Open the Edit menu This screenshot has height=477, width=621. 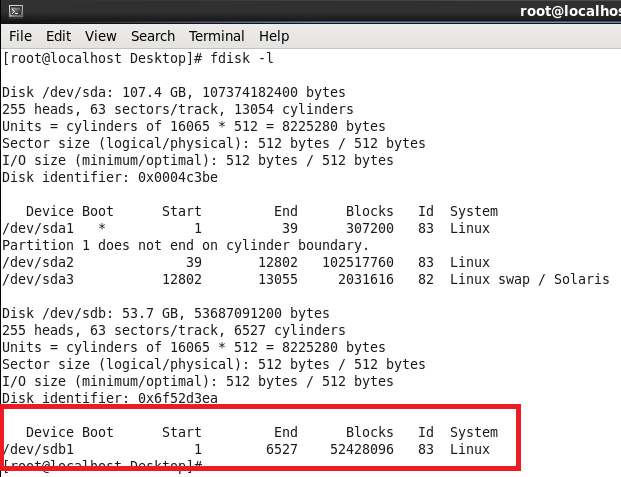(58, 36)
